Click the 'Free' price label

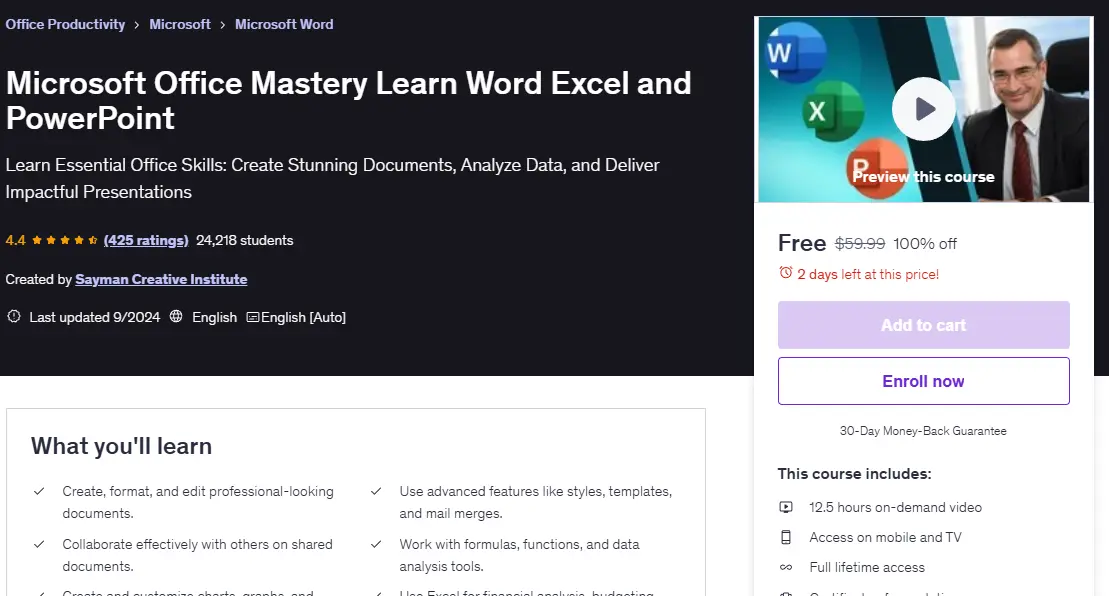pyautogui.click(x=802, y=243)
